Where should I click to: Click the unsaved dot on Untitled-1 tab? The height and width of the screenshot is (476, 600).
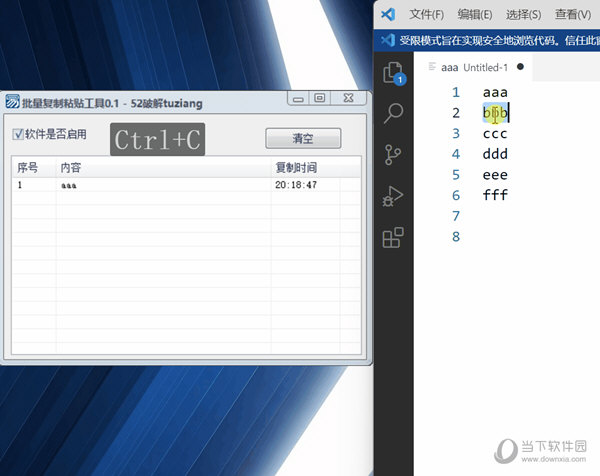click(520, 67)
